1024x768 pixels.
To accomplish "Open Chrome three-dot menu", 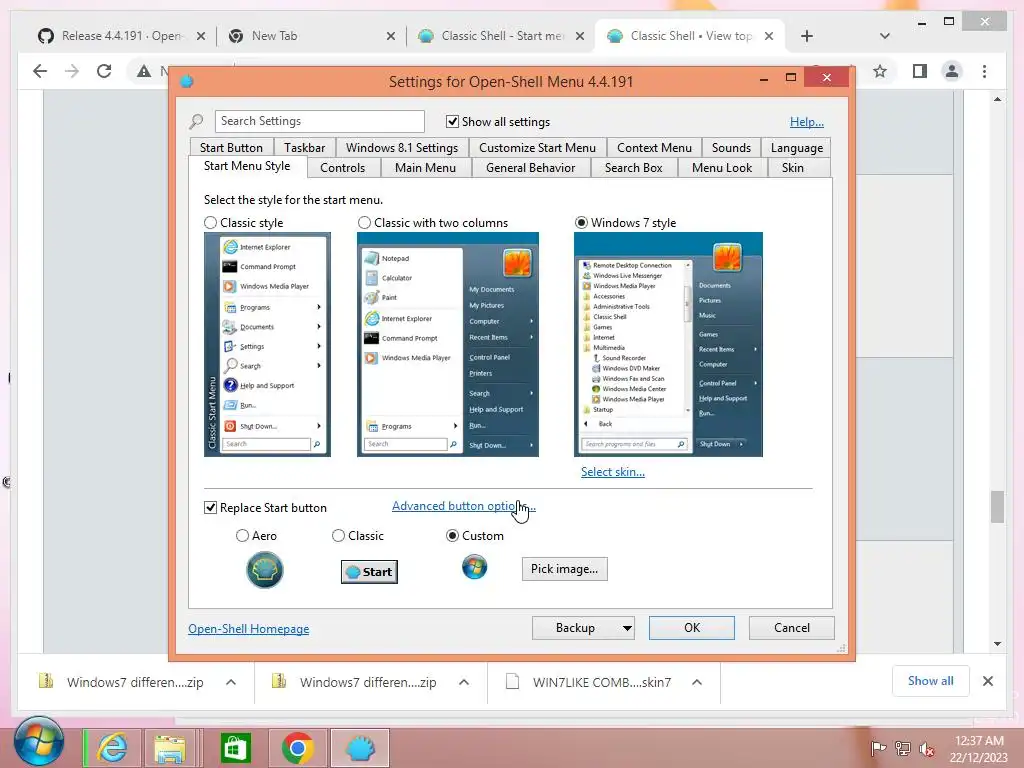I will (x=984, y=71).
